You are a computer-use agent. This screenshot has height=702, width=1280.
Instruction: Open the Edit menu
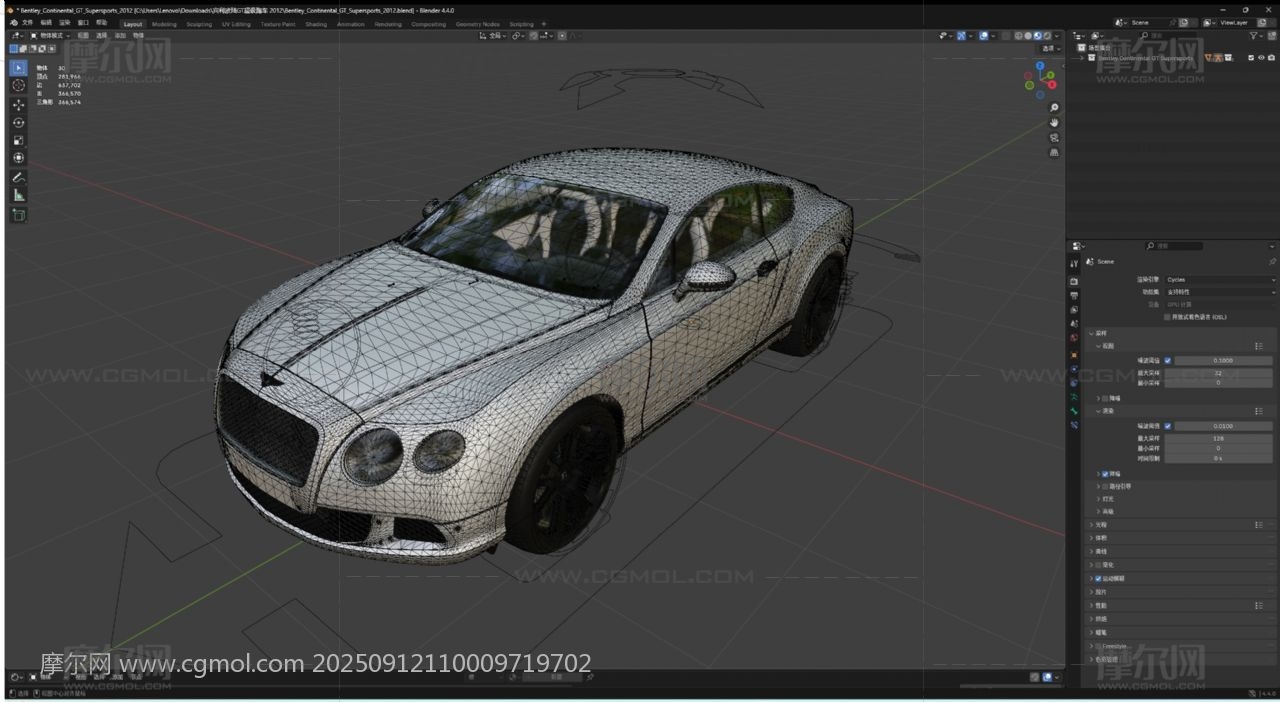point(46,23)
